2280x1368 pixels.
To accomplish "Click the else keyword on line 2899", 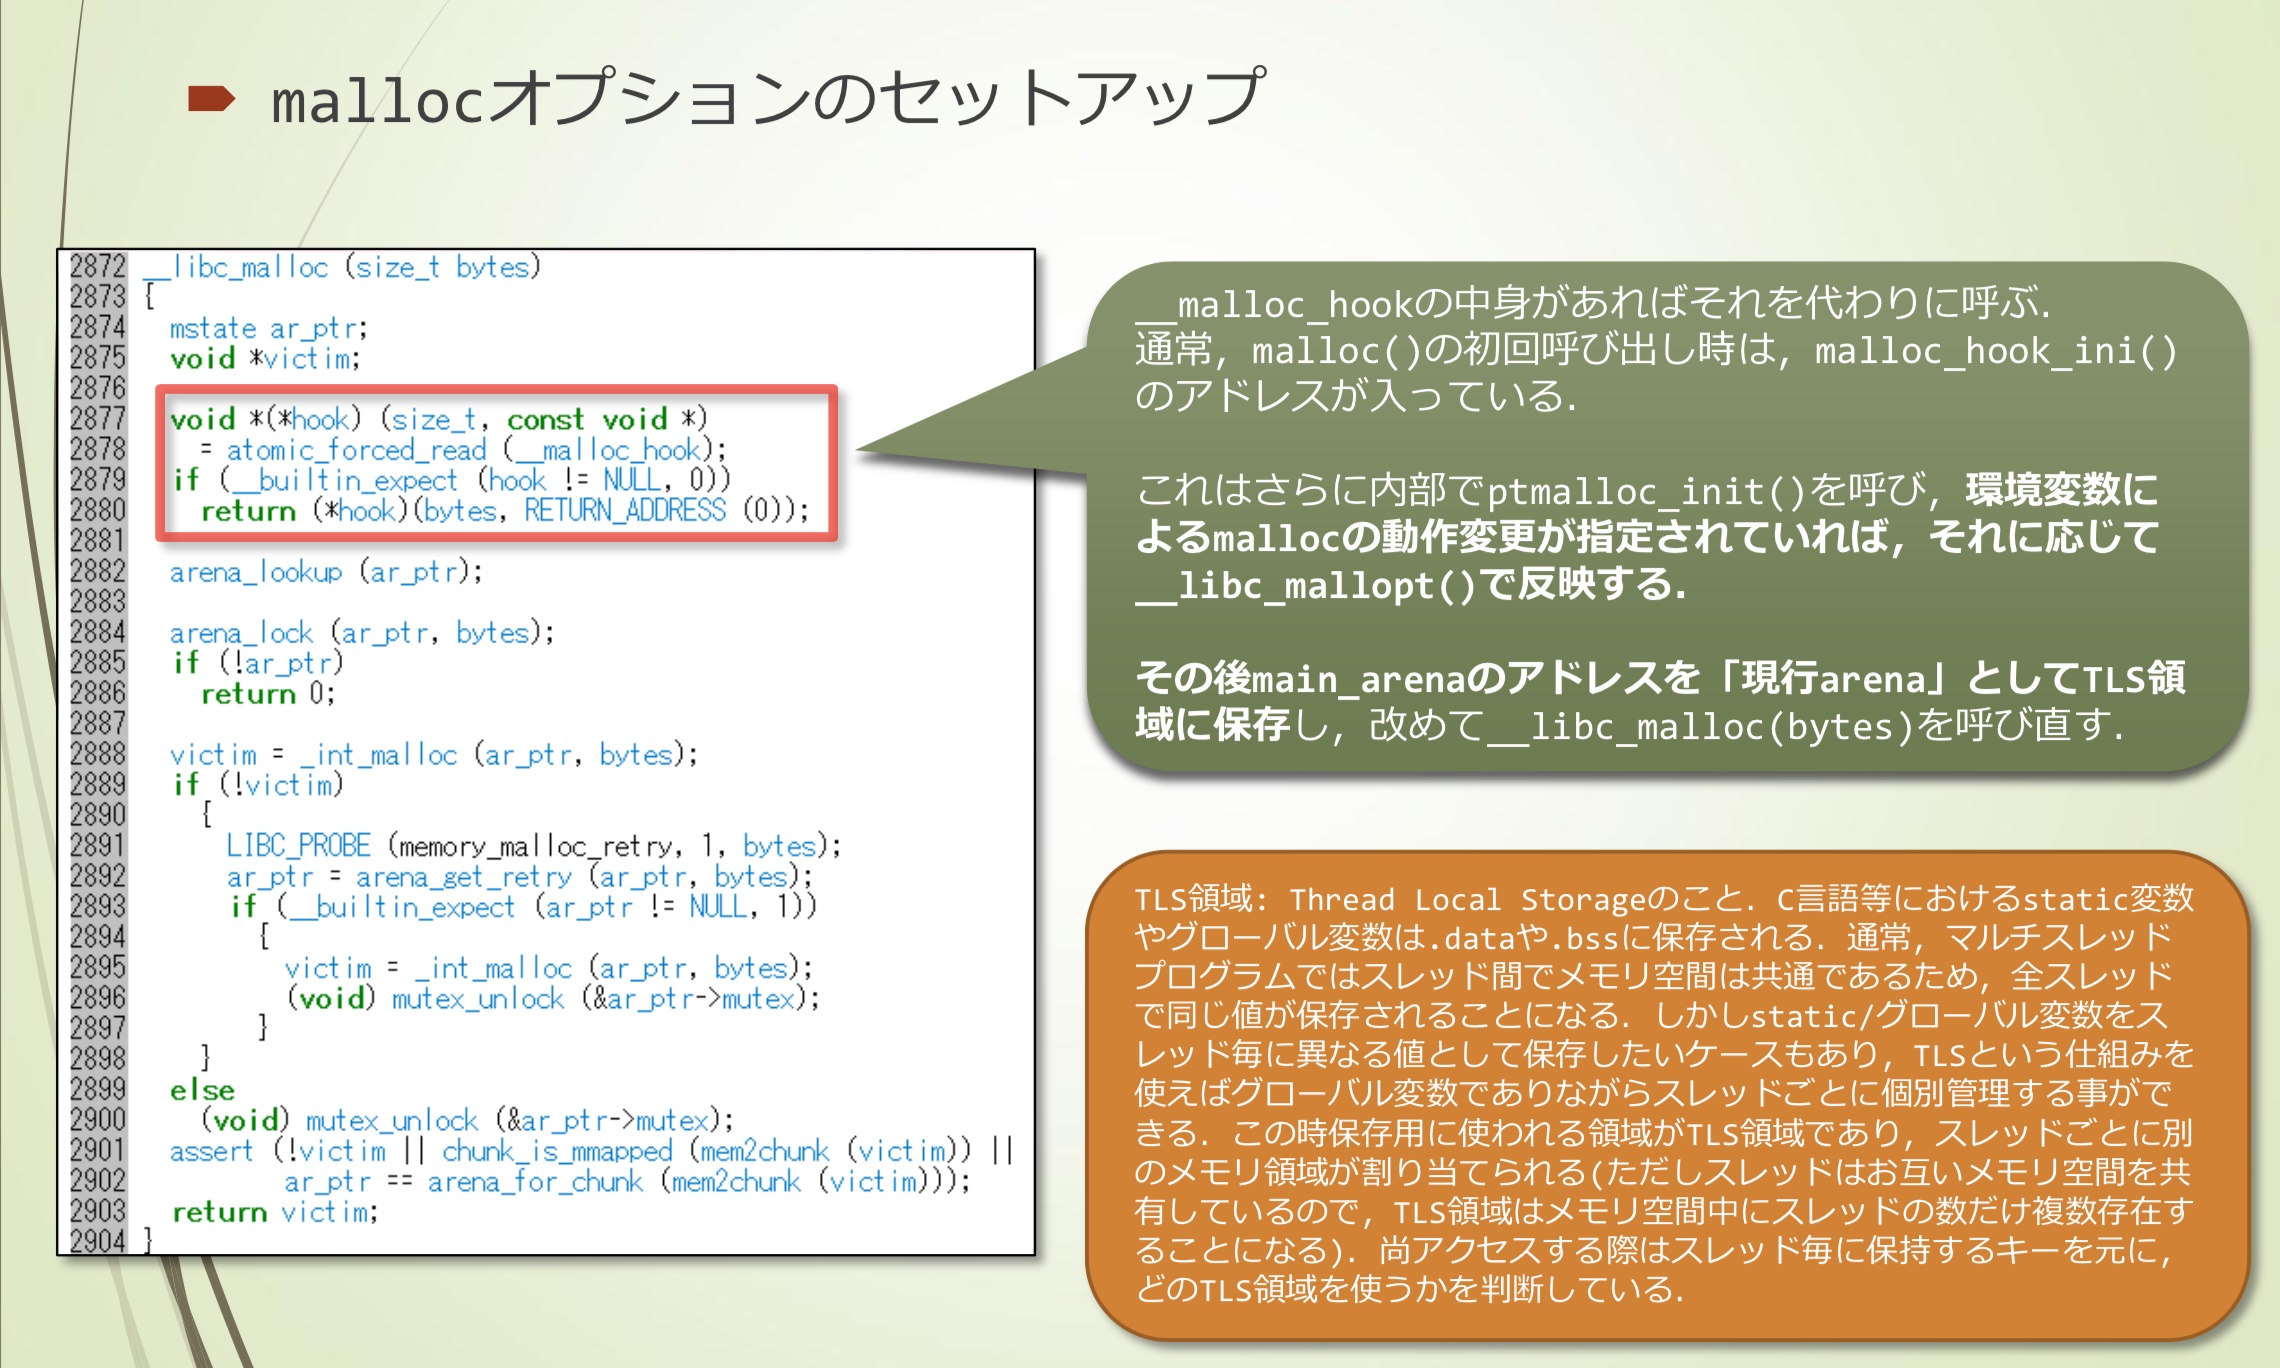I will coord(202,1090).
